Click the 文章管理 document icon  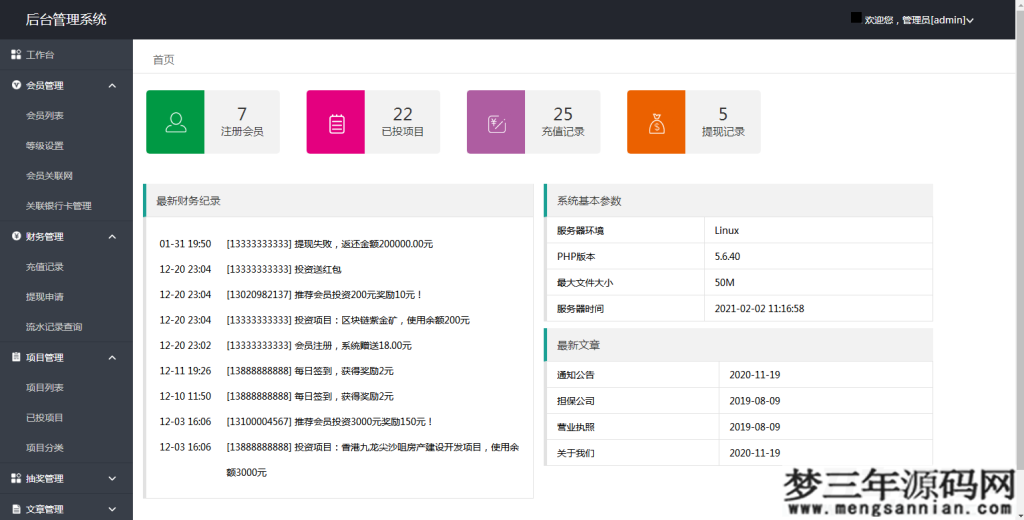coord(16,509)
